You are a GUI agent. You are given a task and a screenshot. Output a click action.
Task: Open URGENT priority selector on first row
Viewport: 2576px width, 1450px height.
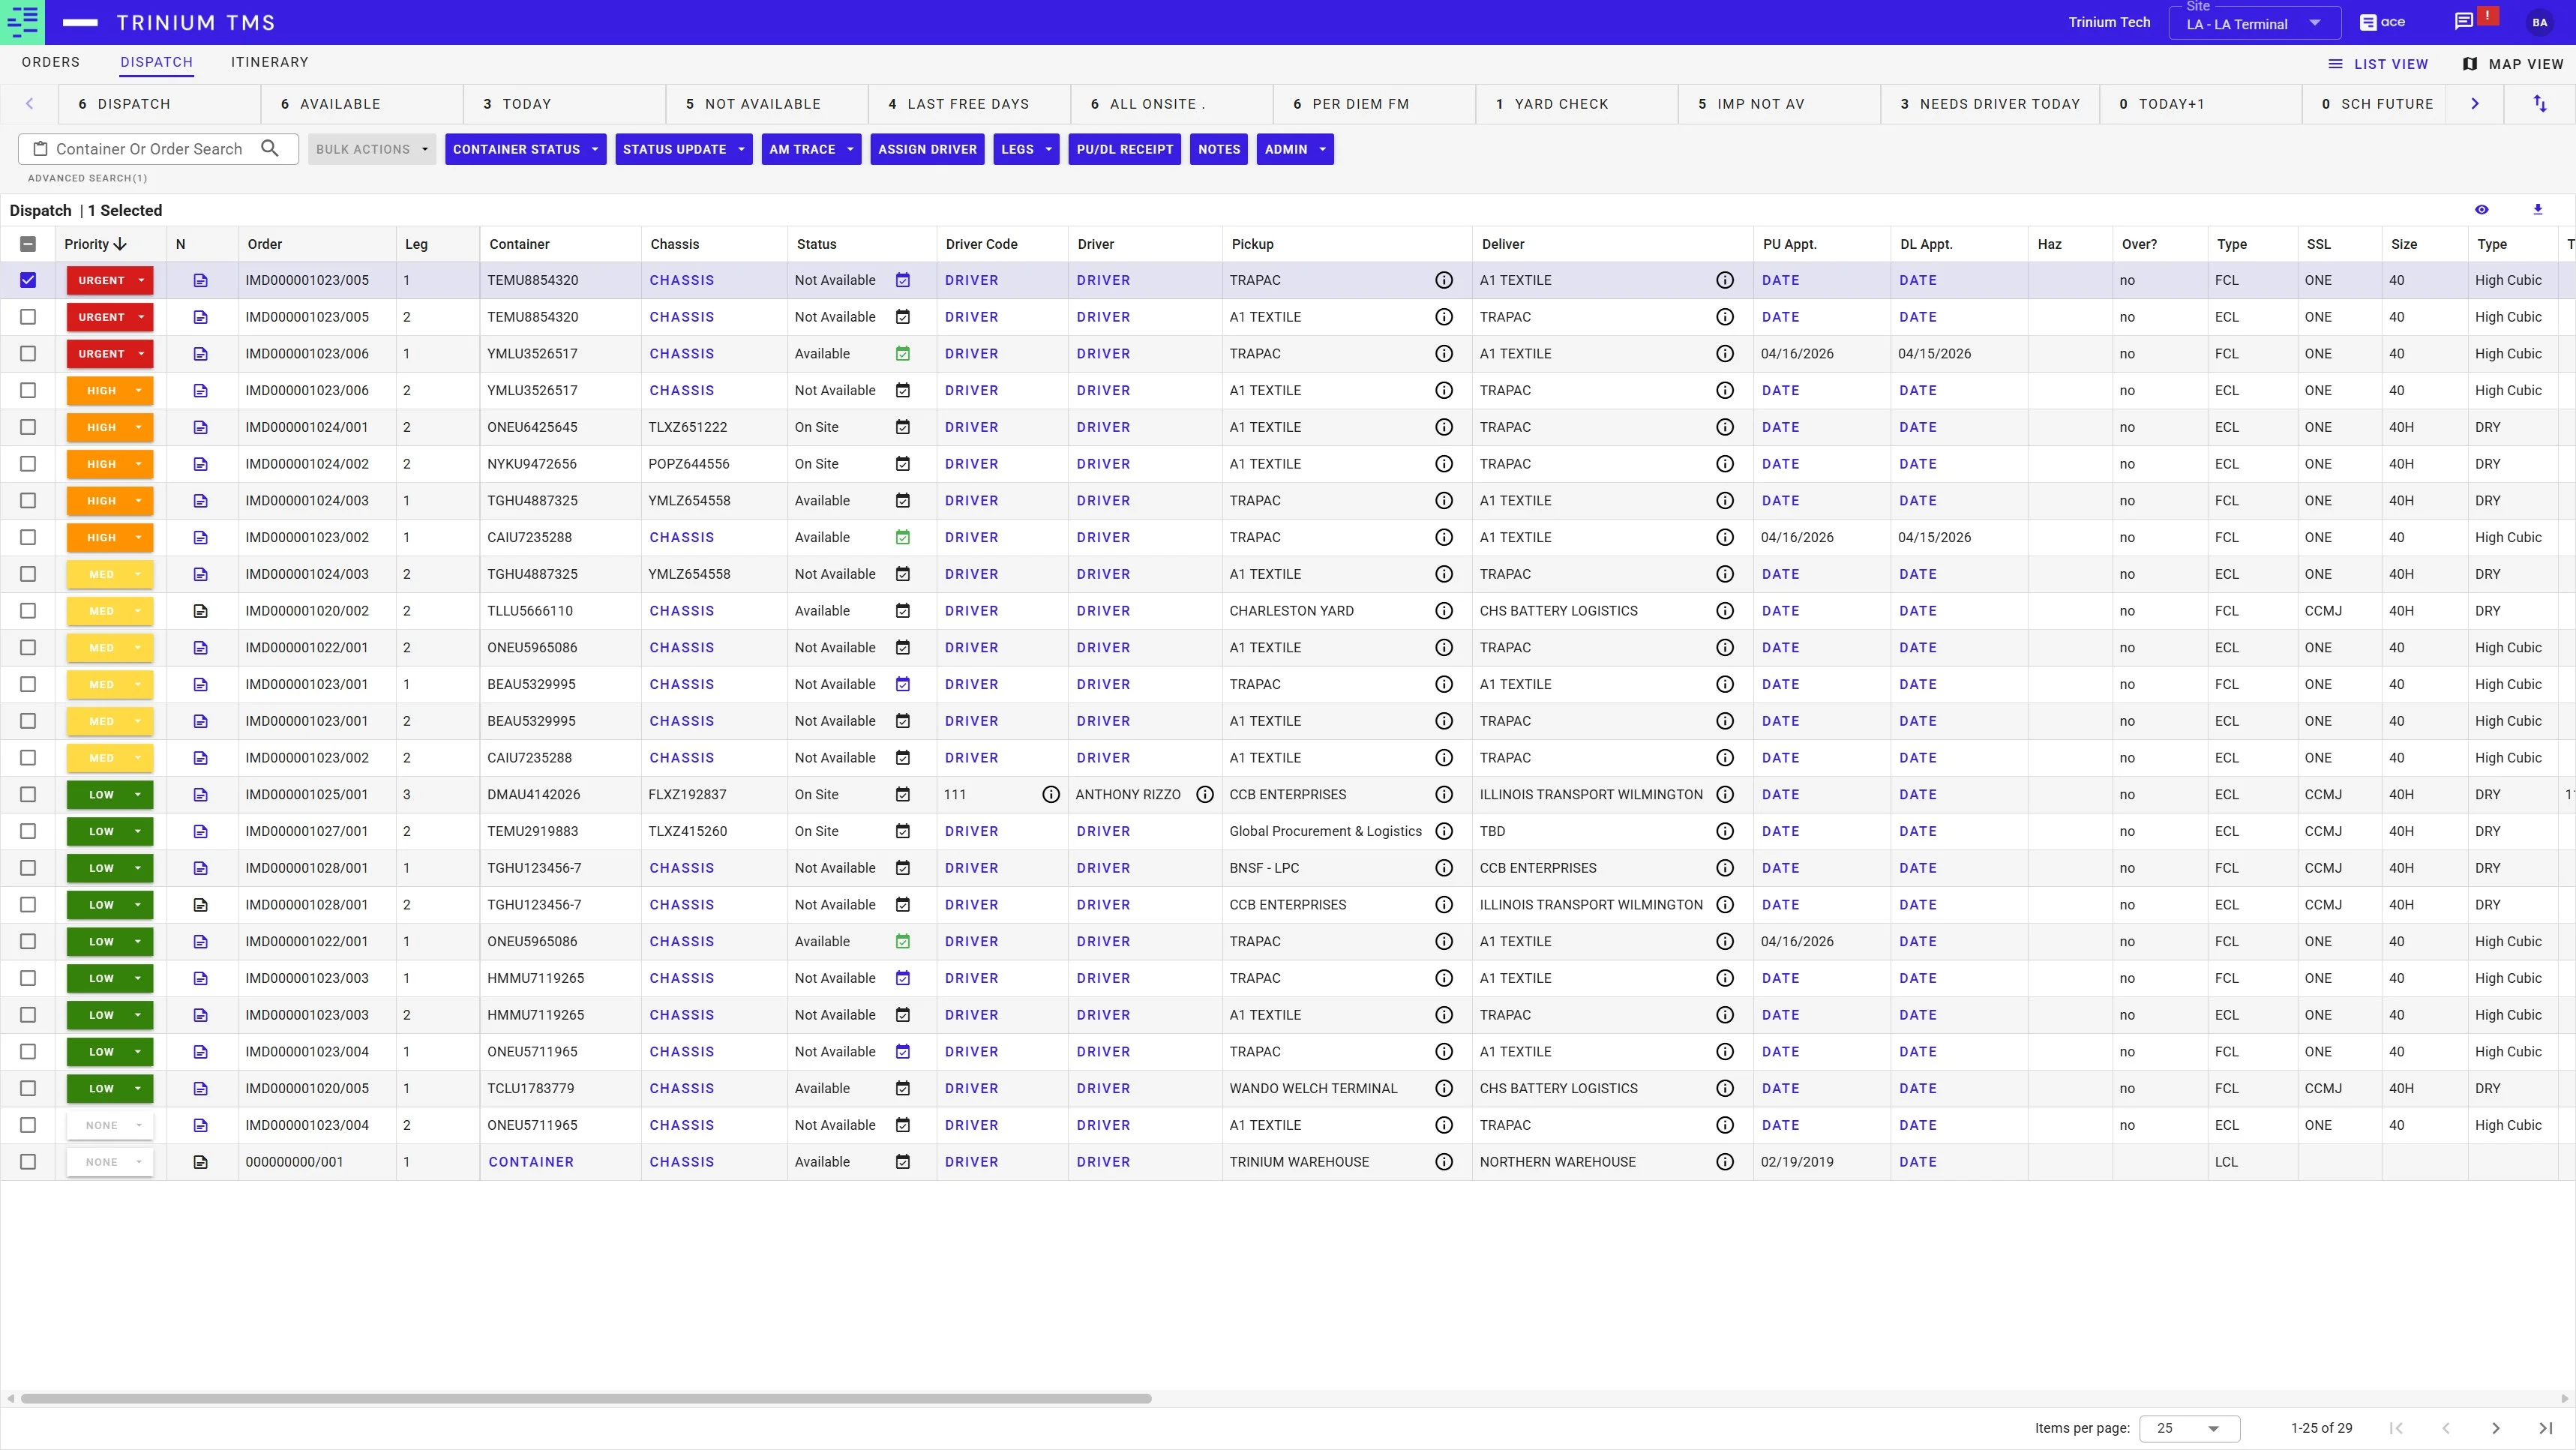[109, 281]
